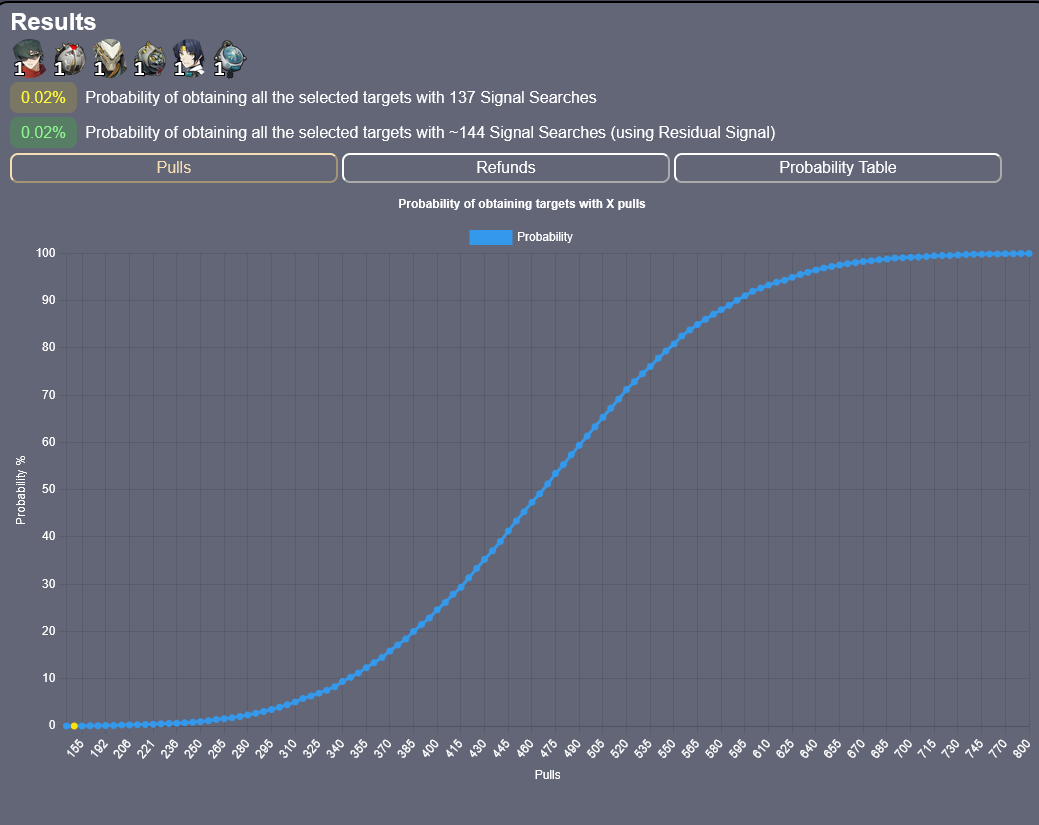Click the y-axis label '100'
The image size is (1039, 825).
pyautogui.click(x=46, y=253)
